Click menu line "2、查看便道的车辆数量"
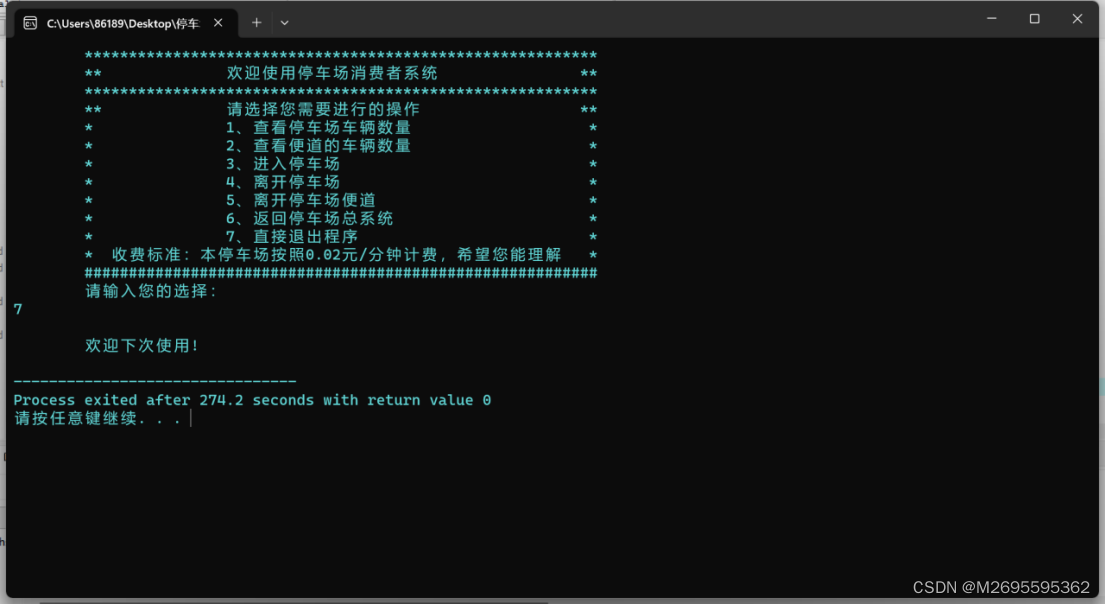The height and width of the screenshot is (604, 1106). tap(318, 146)
